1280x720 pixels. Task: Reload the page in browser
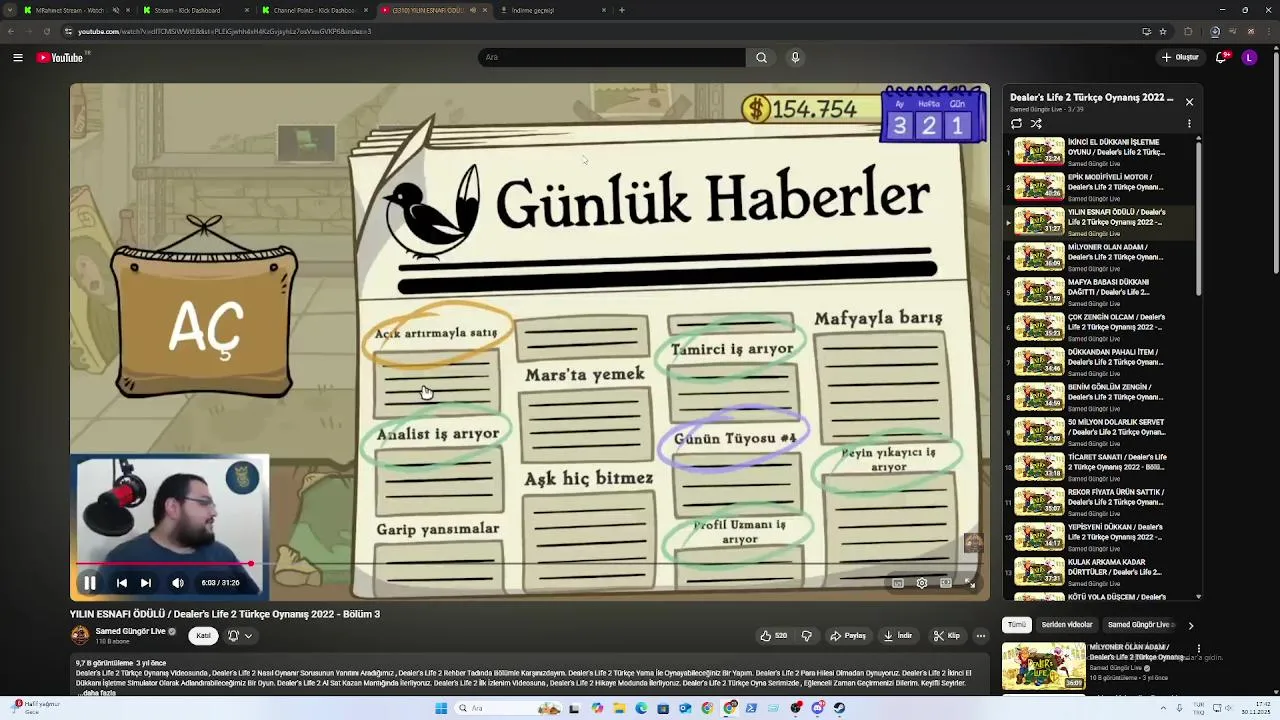pyautogui.click(x=46, y=31)
